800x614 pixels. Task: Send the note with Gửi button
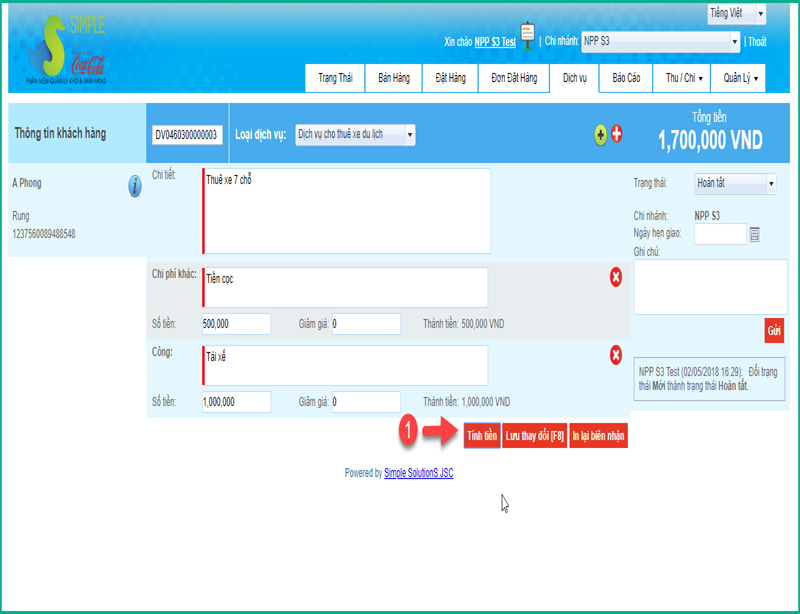point(774,329)
